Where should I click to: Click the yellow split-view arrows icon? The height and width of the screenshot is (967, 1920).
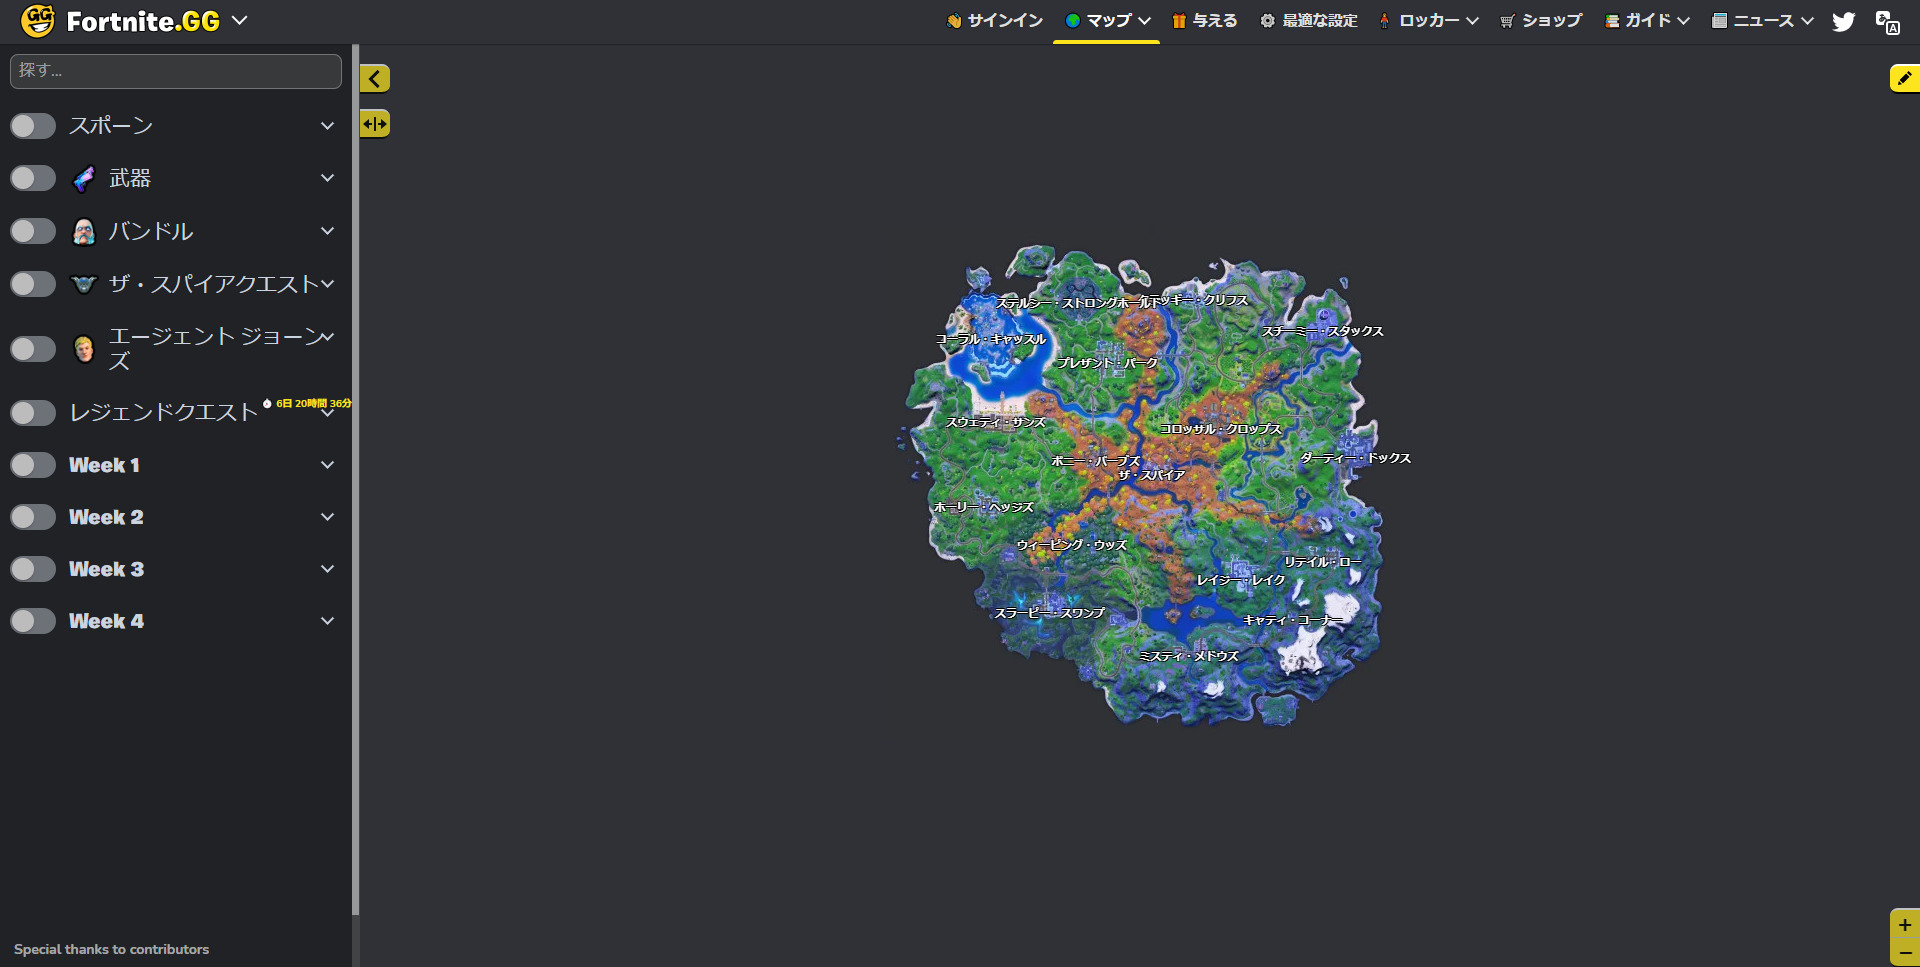tap(375, 124)
